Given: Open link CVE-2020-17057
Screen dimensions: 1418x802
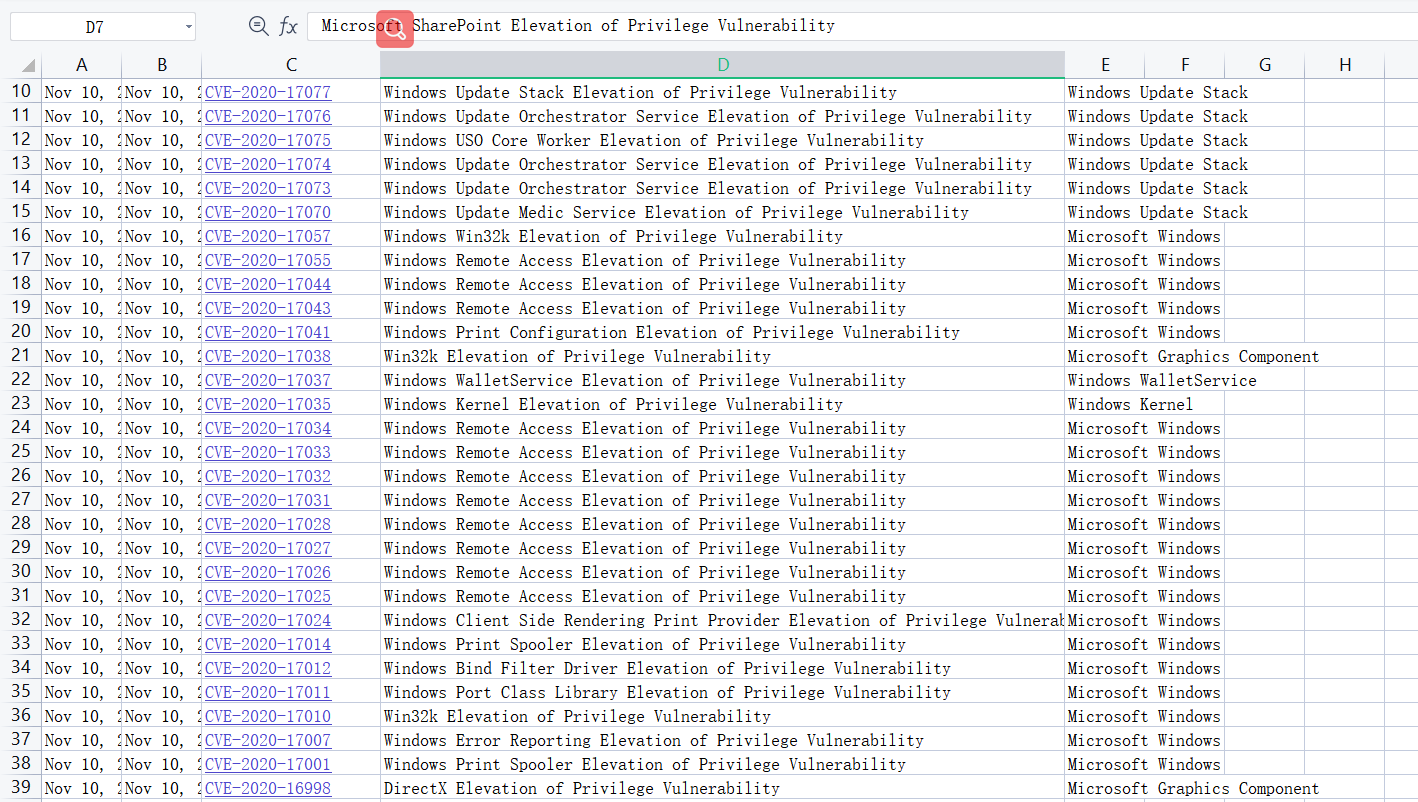Looking at the screenshot, I should tap(268, 236).
